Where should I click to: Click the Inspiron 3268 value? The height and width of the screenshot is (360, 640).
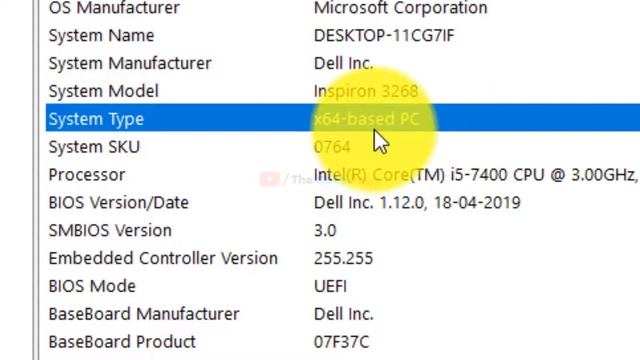(x=366, y=91)
